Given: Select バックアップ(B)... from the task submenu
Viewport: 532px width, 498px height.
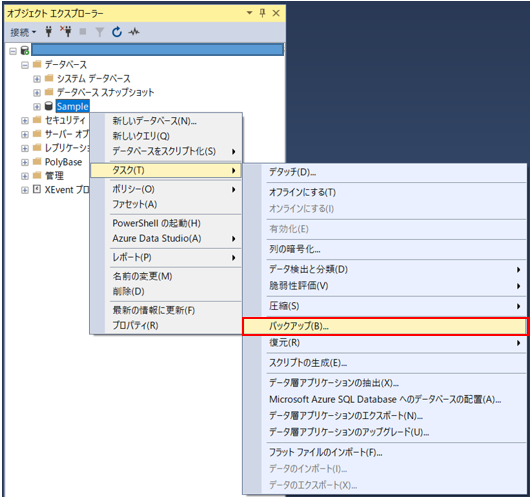Looking at the screenshot, I should point(385,326).
